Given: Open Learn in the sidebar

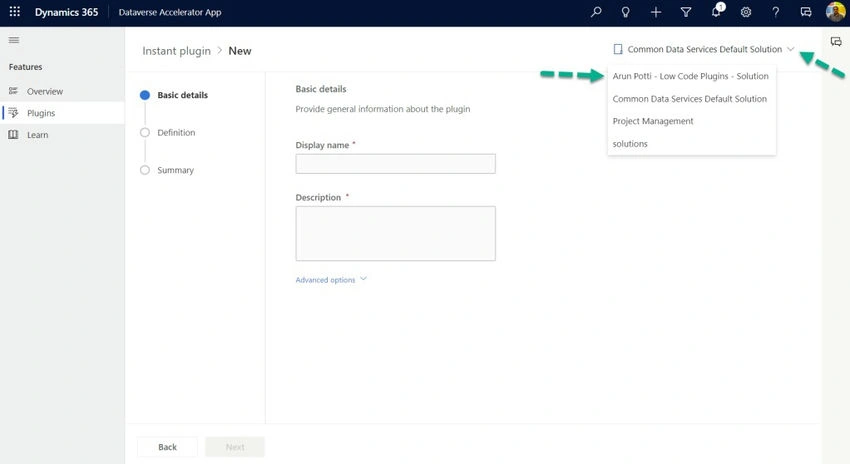Looking at the screenshot, I should (62, 134).
